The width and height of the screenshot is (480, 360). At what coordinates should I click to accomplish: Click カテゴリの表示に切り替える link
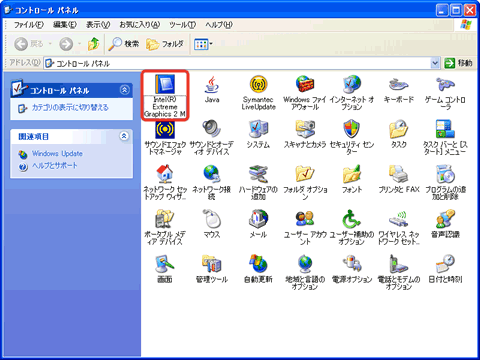[x=70, y=108]
